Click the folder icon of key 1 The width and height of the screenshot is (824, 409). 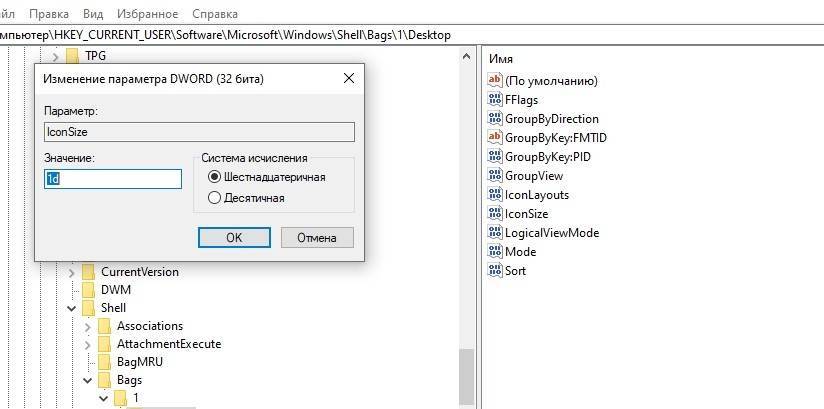click(x=121, y=397)
